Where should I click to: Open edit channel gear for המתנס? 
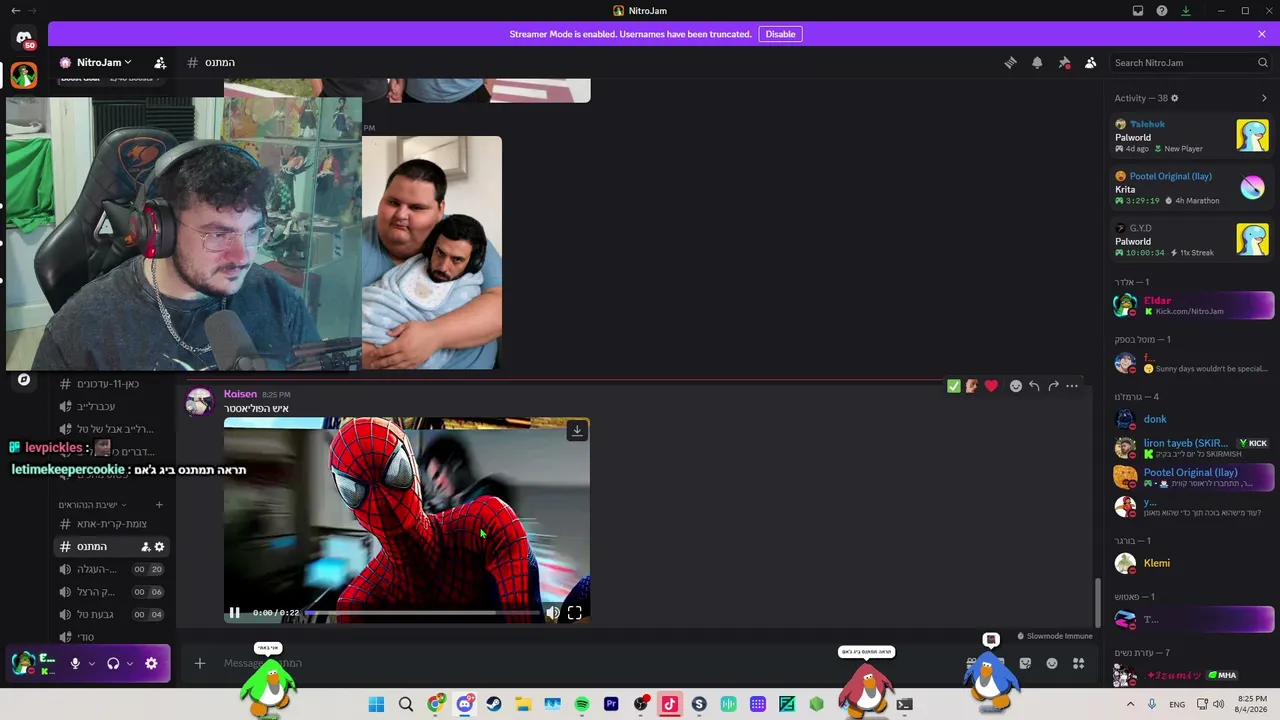point(159,547)
